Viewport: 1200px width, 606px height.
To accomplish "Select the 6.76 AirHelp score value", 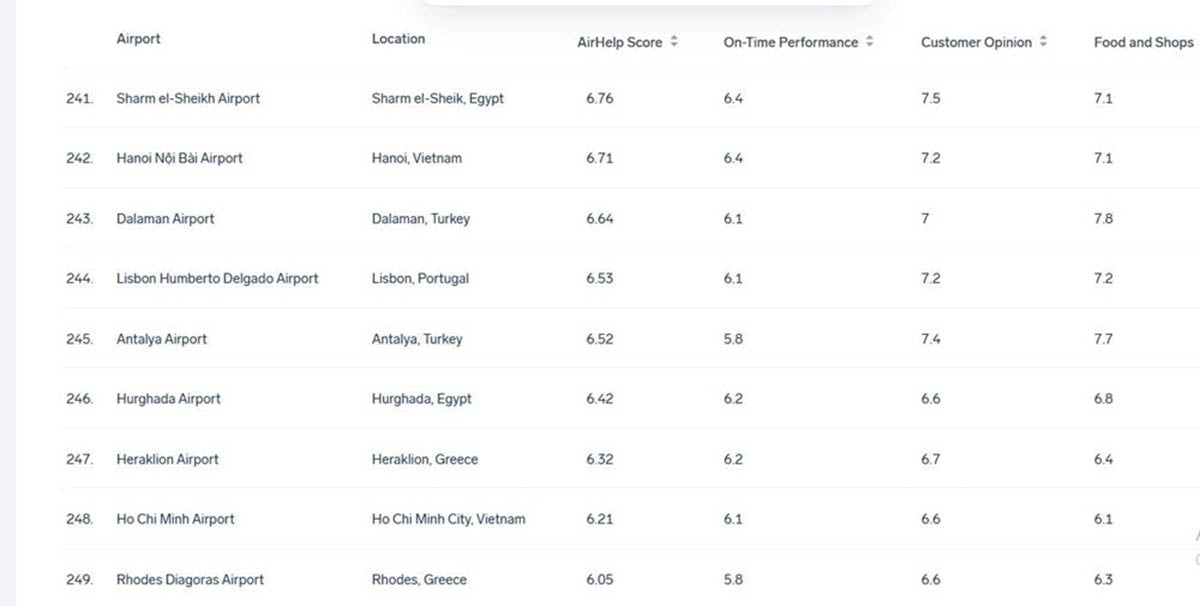I will pos(600,98).
